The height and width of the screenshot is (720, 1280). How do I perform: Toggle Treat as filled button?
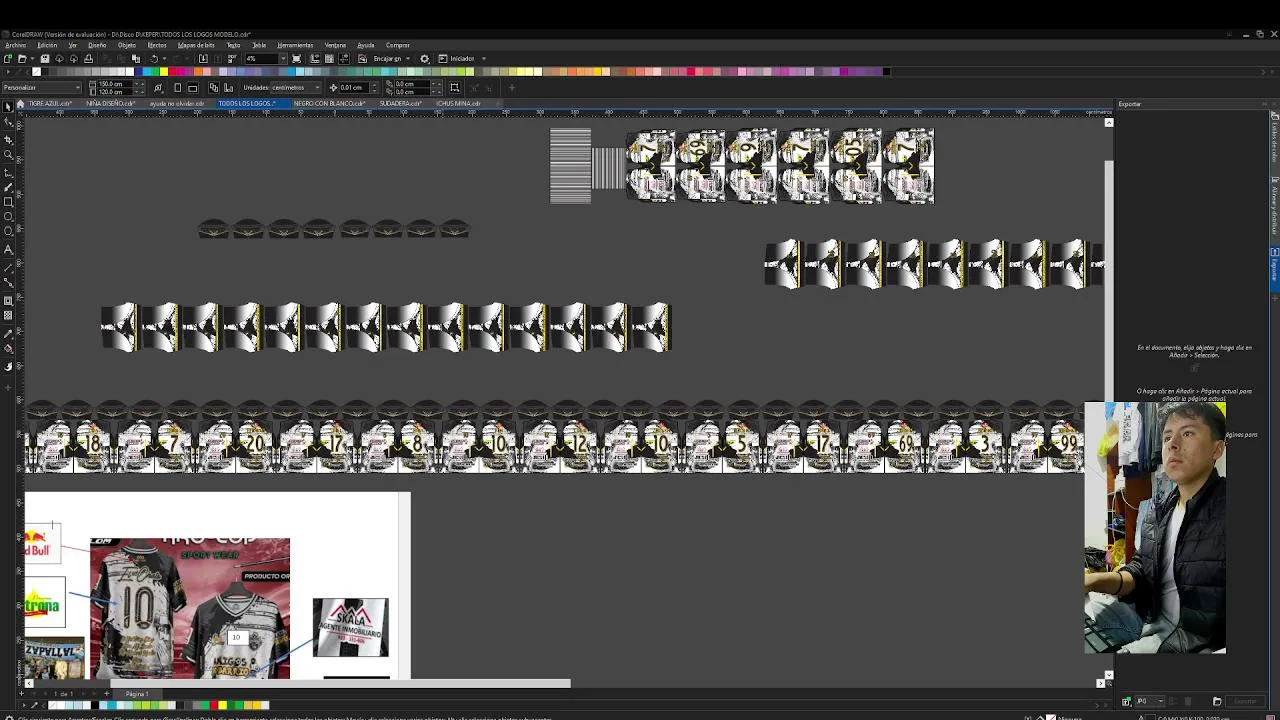[x=454, y=88]
